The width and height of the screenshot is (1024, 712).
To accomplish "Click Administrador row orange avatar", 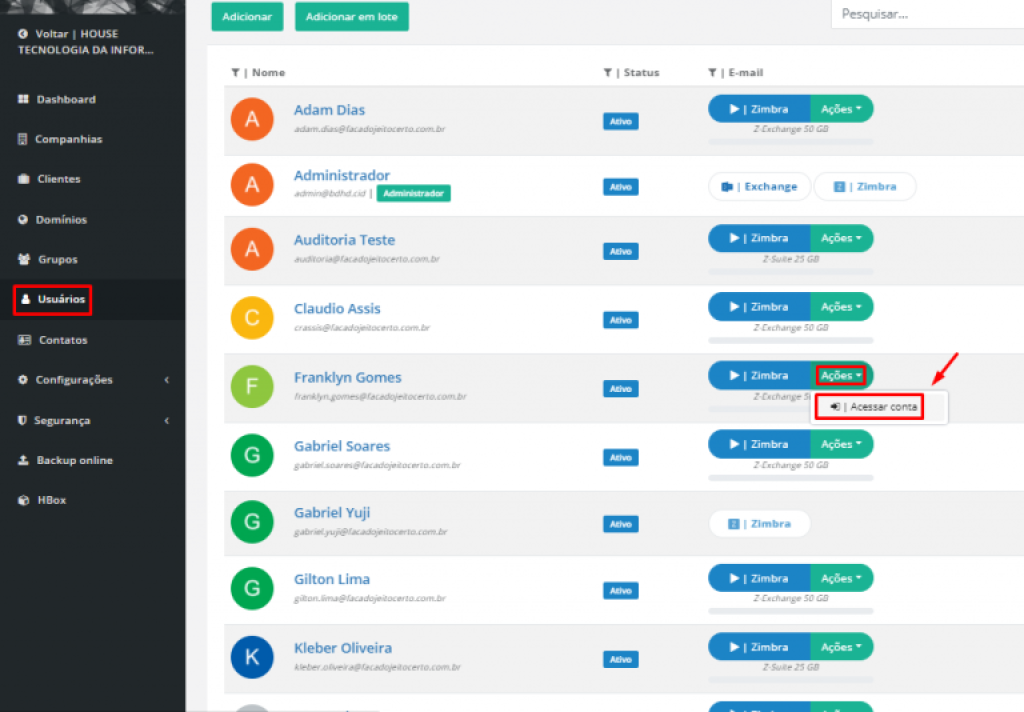I will click(252, 185).
